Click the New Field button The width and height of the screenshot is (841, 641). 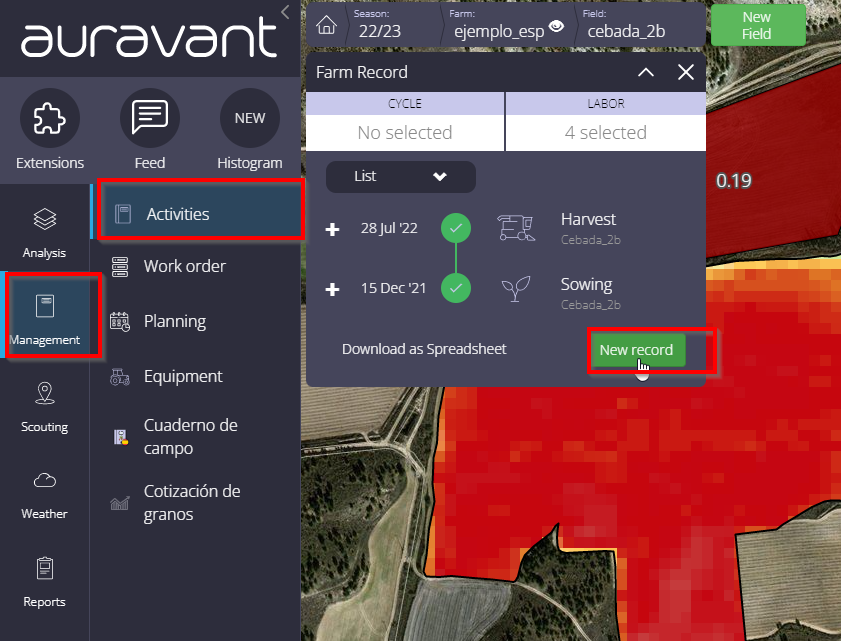click(757, 25)
